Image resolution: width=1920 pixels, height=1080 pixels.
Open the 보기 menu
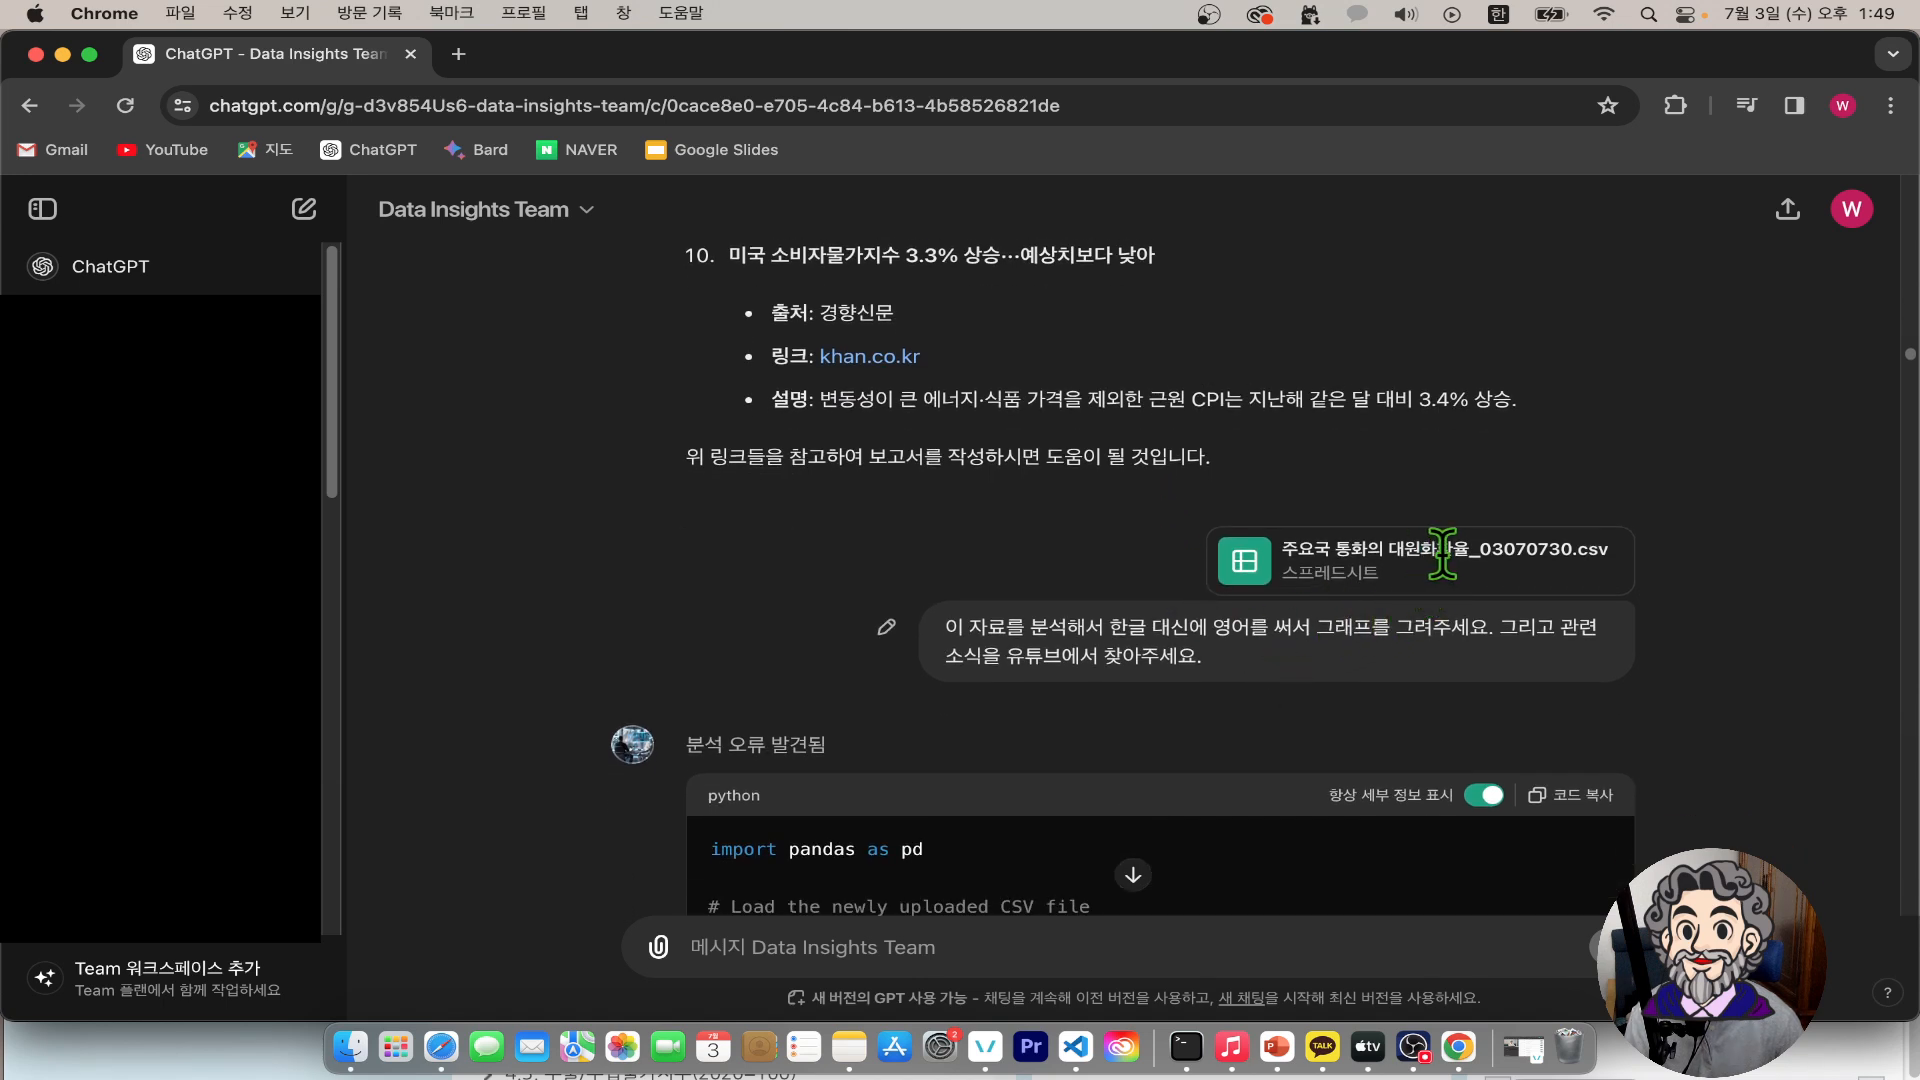click(x=295, y=13)
